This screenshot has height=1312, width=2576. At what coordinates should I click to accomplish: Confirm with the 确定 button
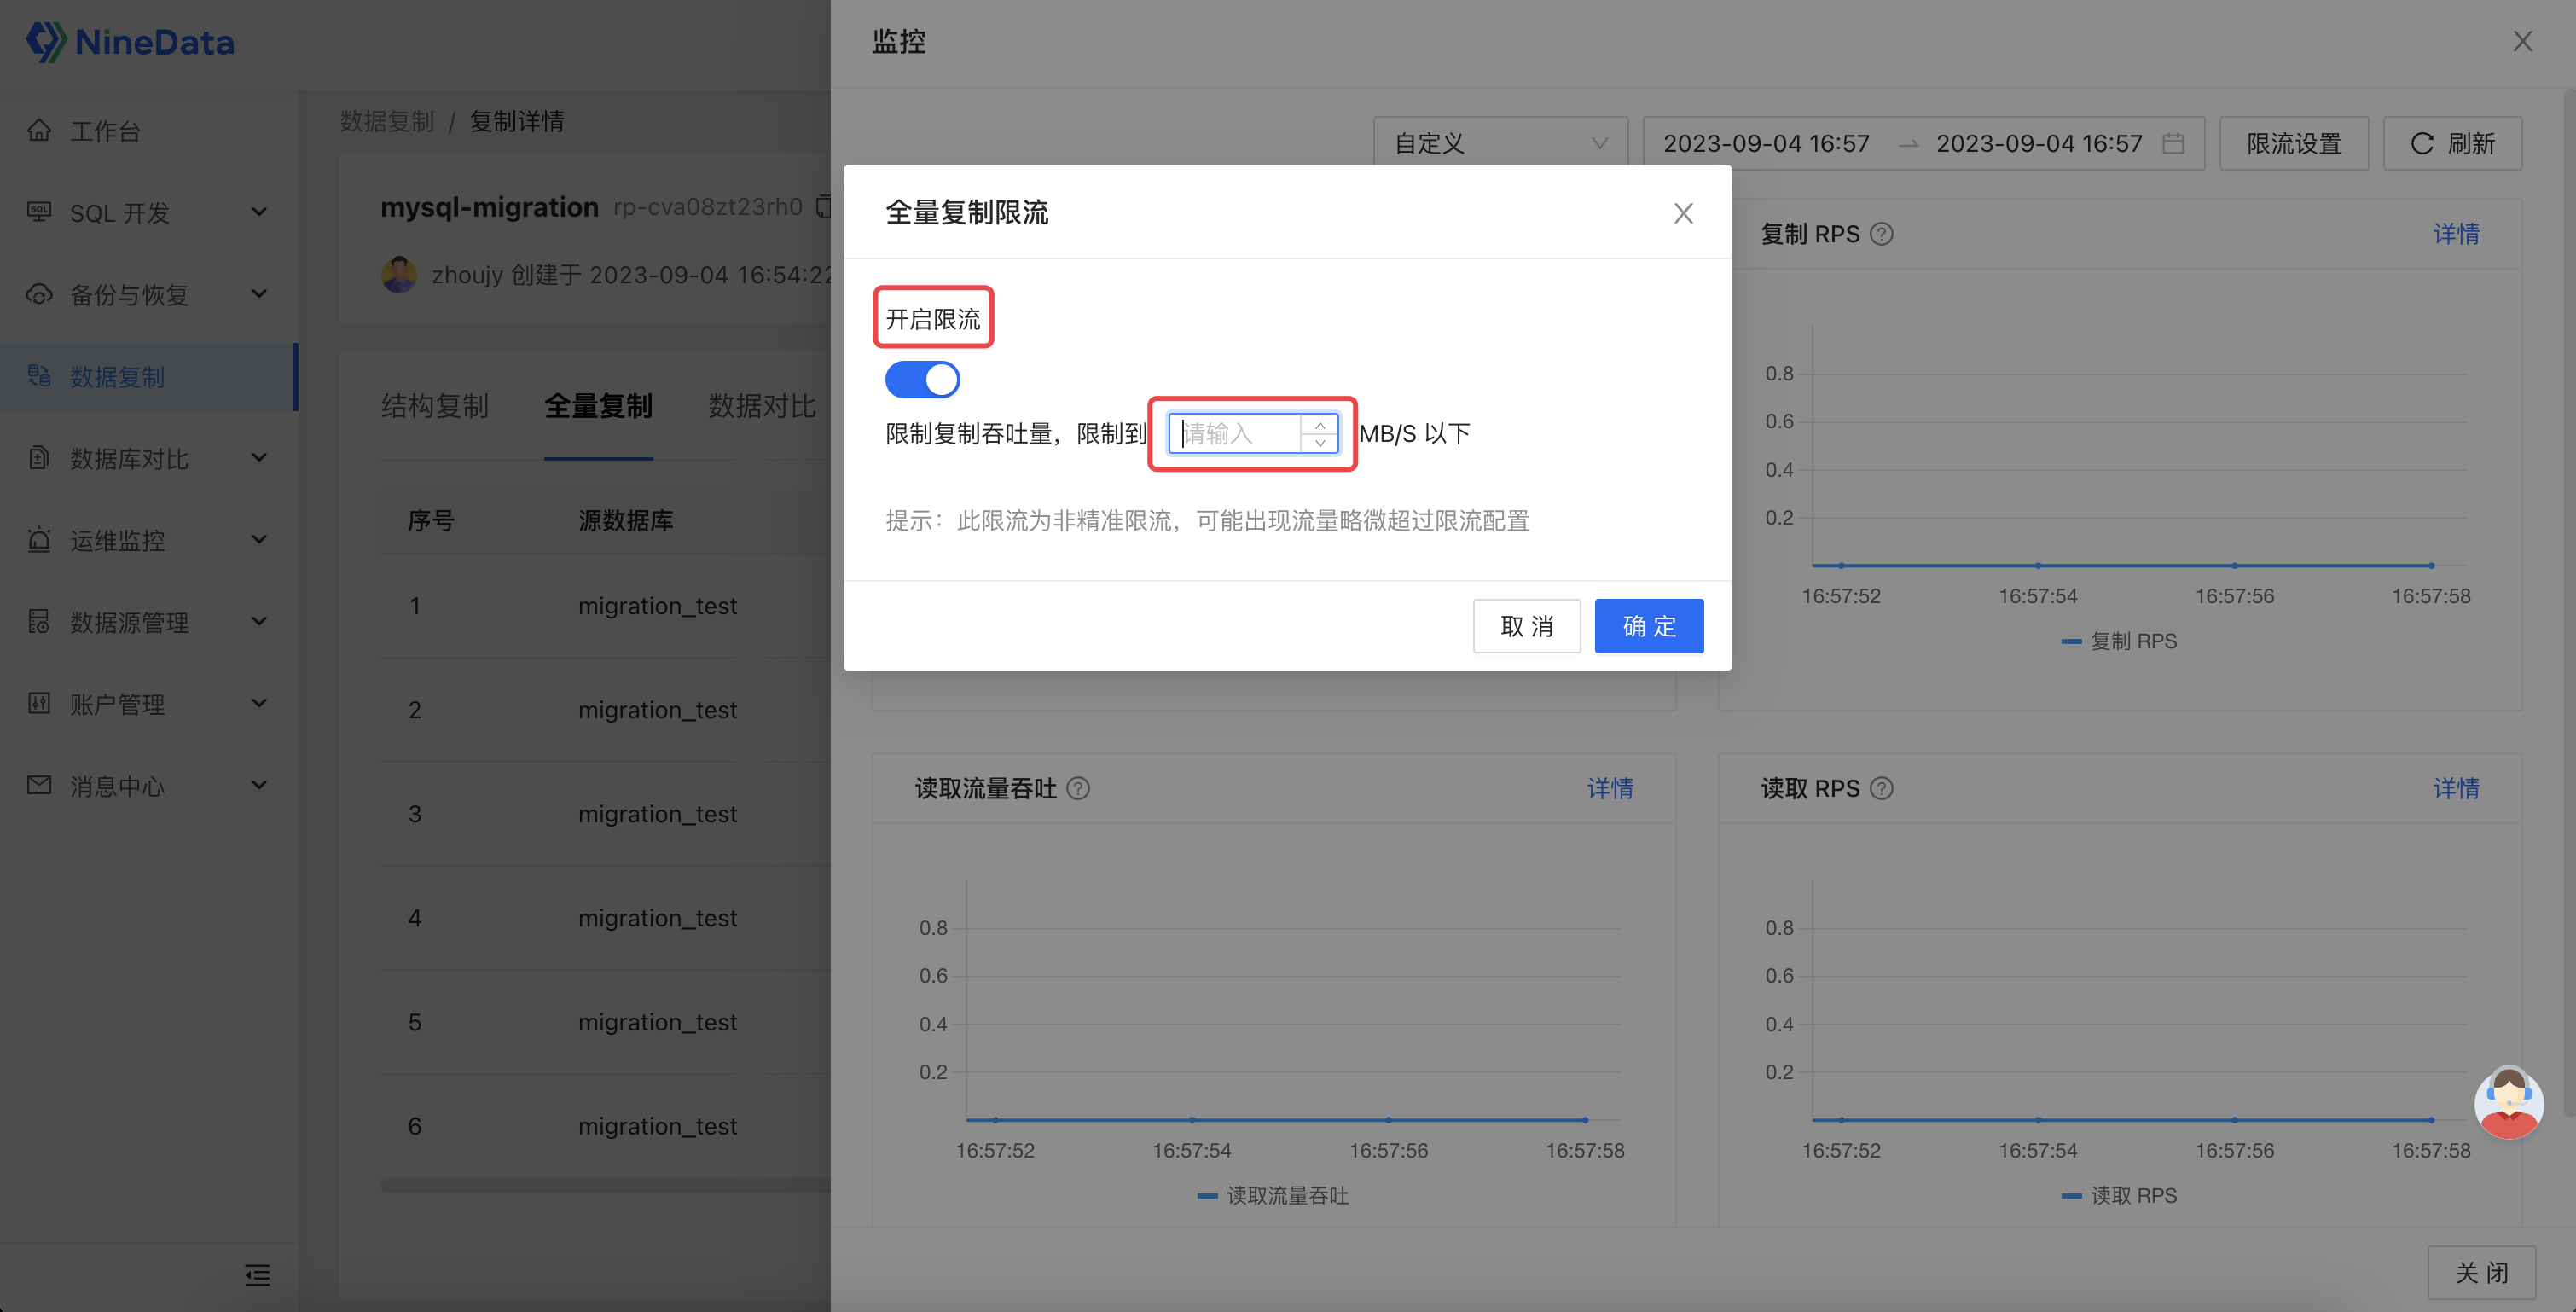1649,626
